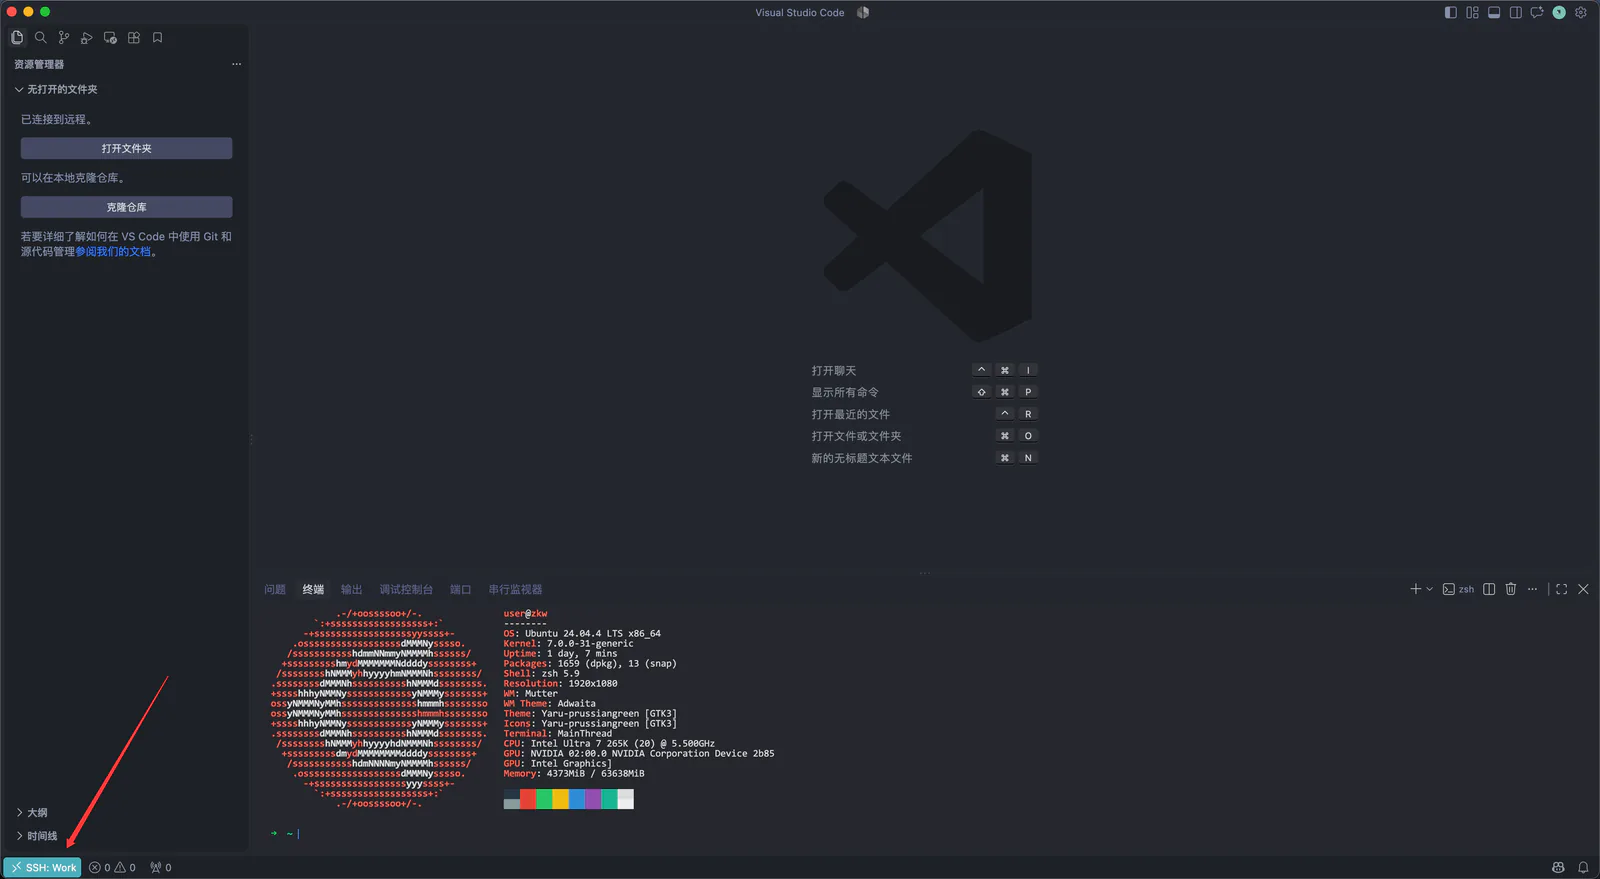
Task: Open the Source Control branch icon
Action: pos(64,38)
